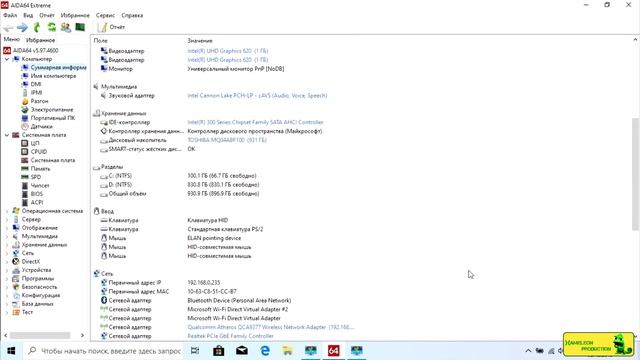Click the ACPI icon in tree
Viewport: 640px width, 360px height.
tap(25, 202)
